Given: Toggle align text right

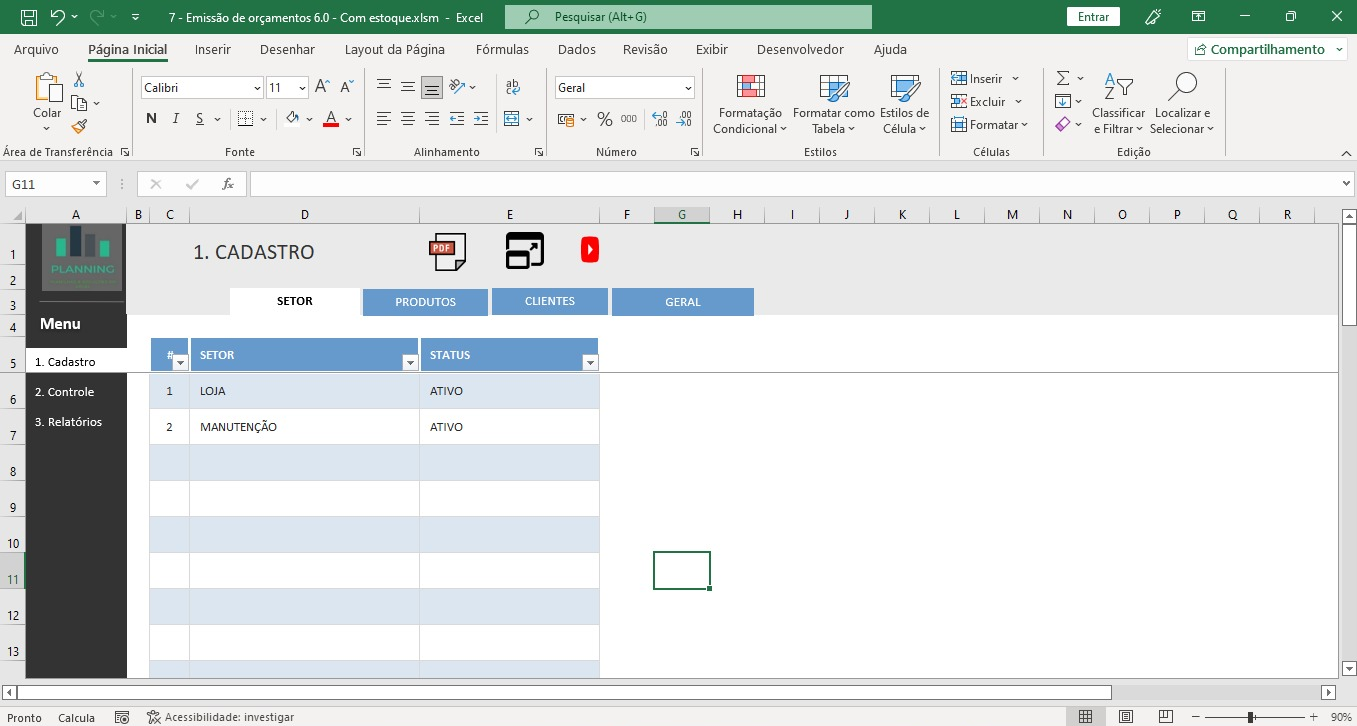Looking at the screenshot, I should pos(432,119).
